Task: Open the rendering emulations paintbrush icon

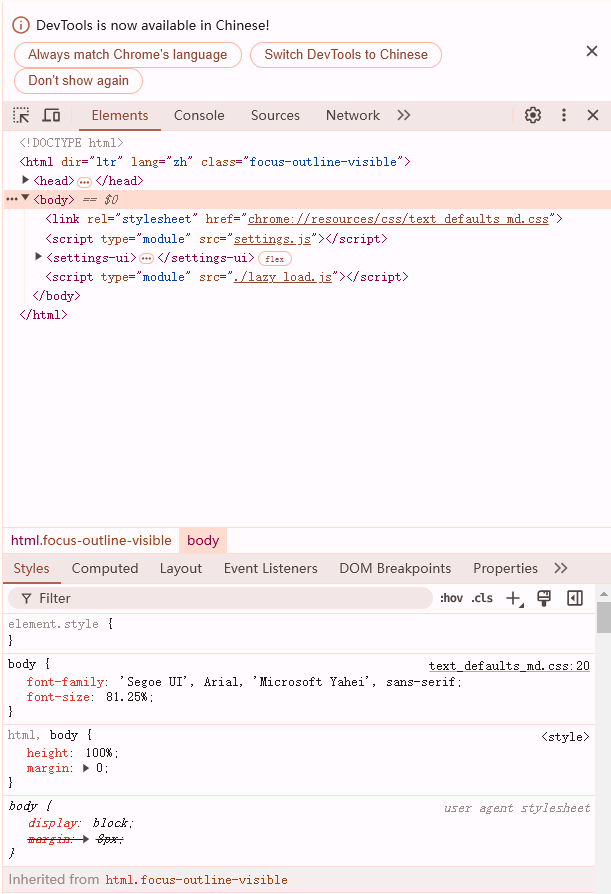Action: coord(544,598)
